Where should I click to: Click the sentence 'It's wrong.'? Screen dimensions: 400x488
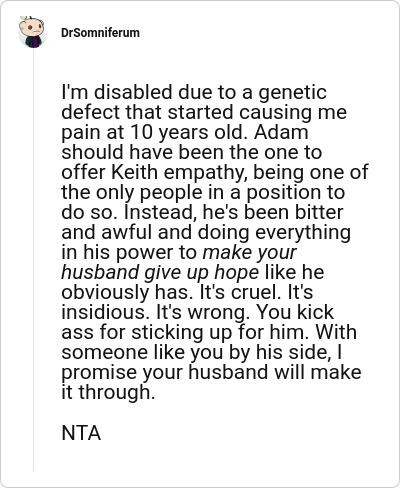[203, 312]
